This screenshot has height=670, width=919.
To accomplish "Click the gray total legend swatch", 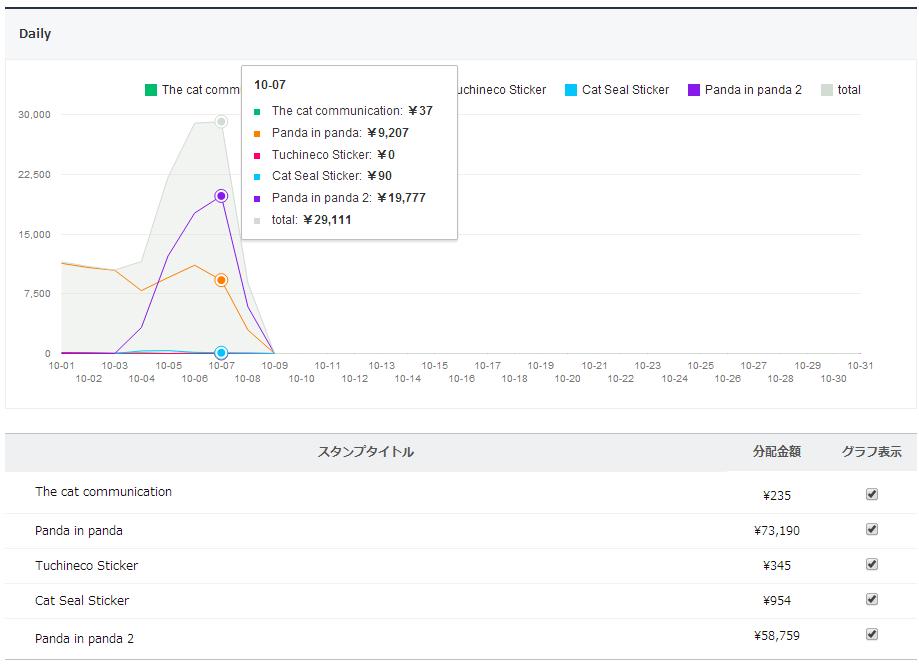I will point(827,90).
